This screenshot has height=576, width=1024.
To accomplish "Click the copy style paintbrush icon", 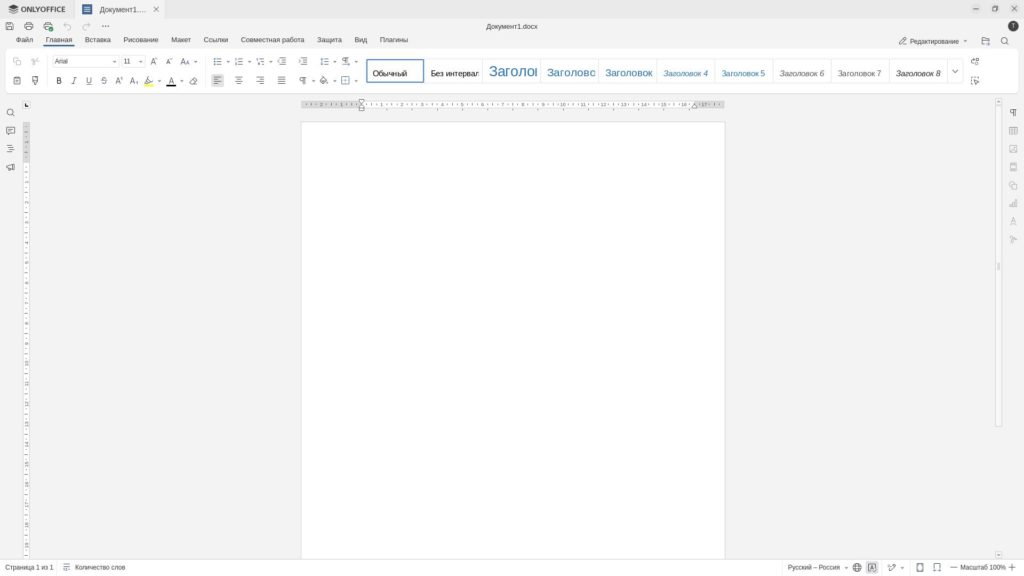I will tap(35, 81).
